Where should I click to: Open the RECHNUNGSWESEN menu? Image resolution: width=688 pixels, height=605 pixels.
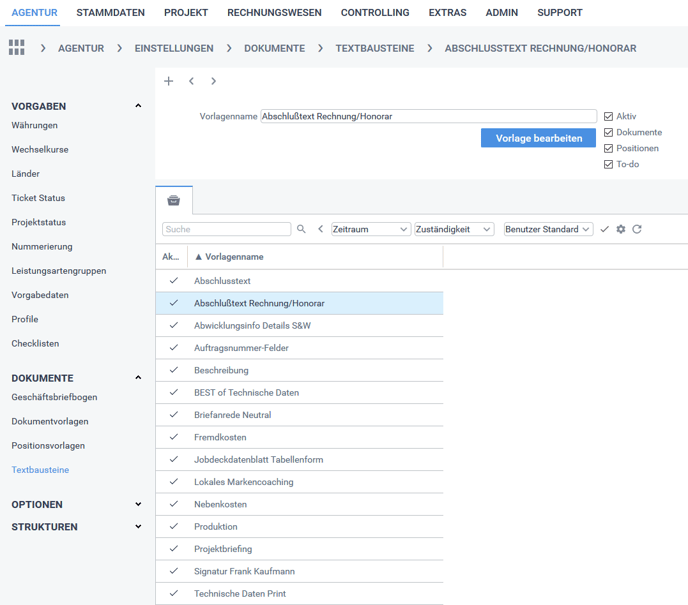274,13
